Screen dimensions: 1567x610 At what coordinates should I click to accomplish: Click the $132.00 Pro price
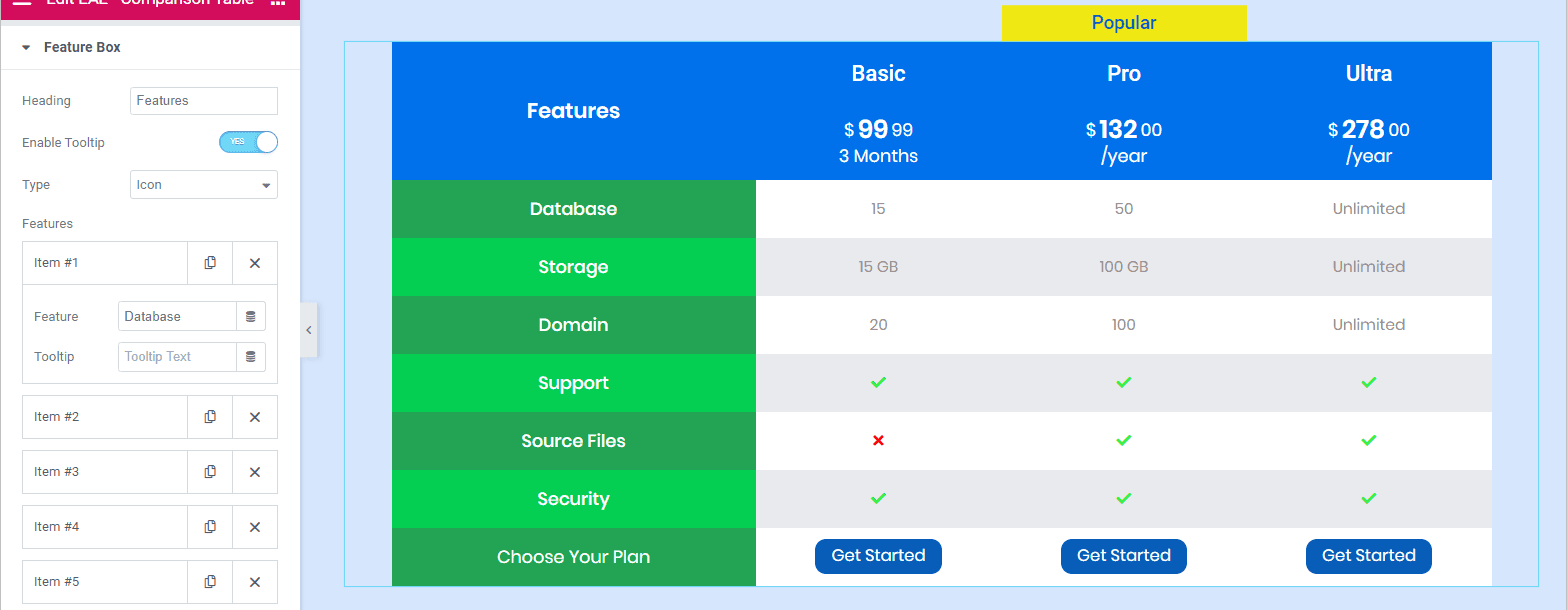pos(1124,129)
